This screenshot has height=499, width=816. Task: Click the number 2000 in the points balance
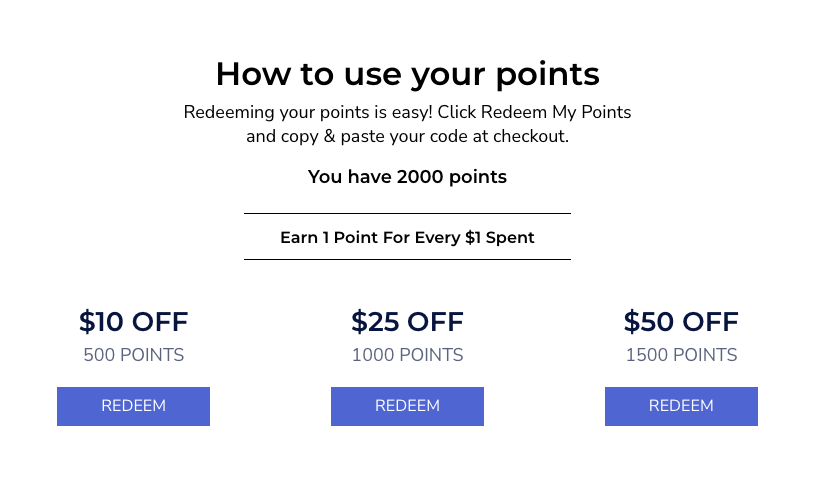420,177
